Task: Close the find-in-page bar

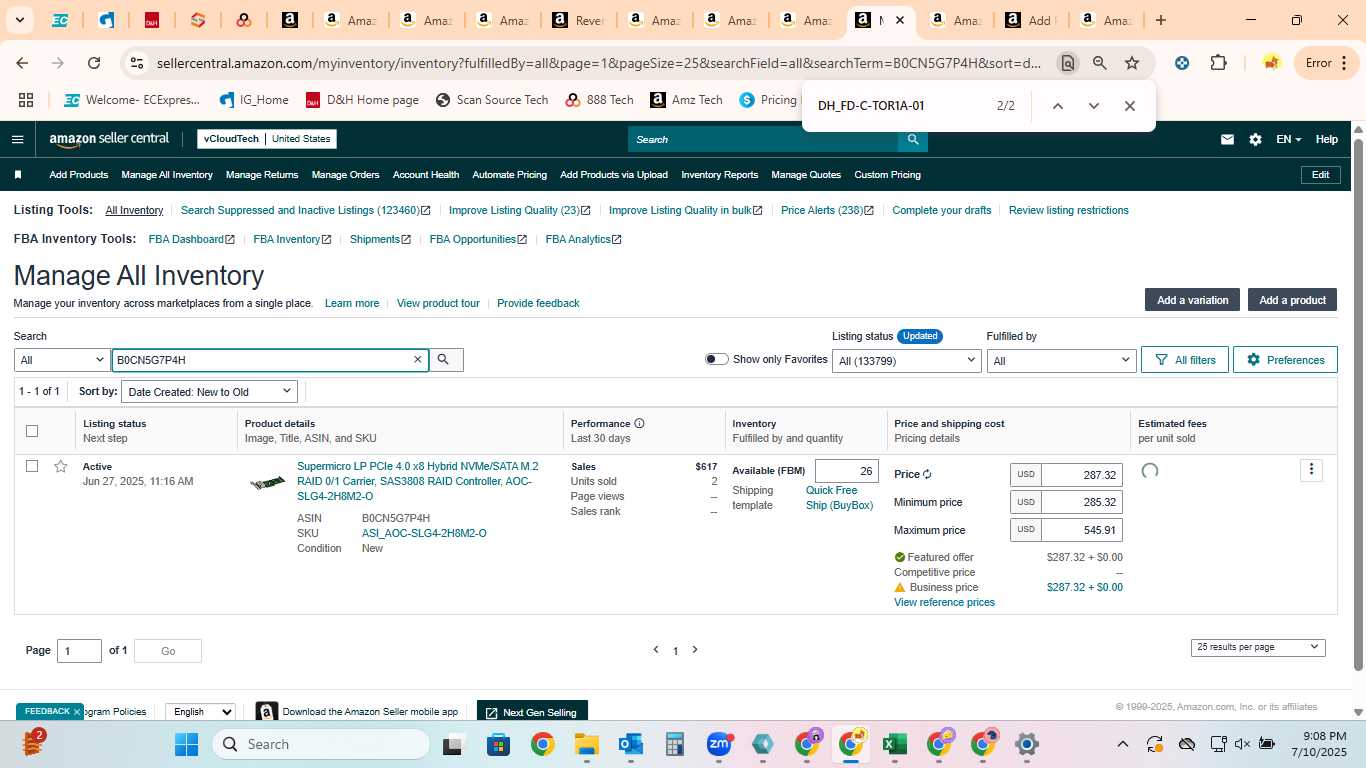Action: point(1129,106)
